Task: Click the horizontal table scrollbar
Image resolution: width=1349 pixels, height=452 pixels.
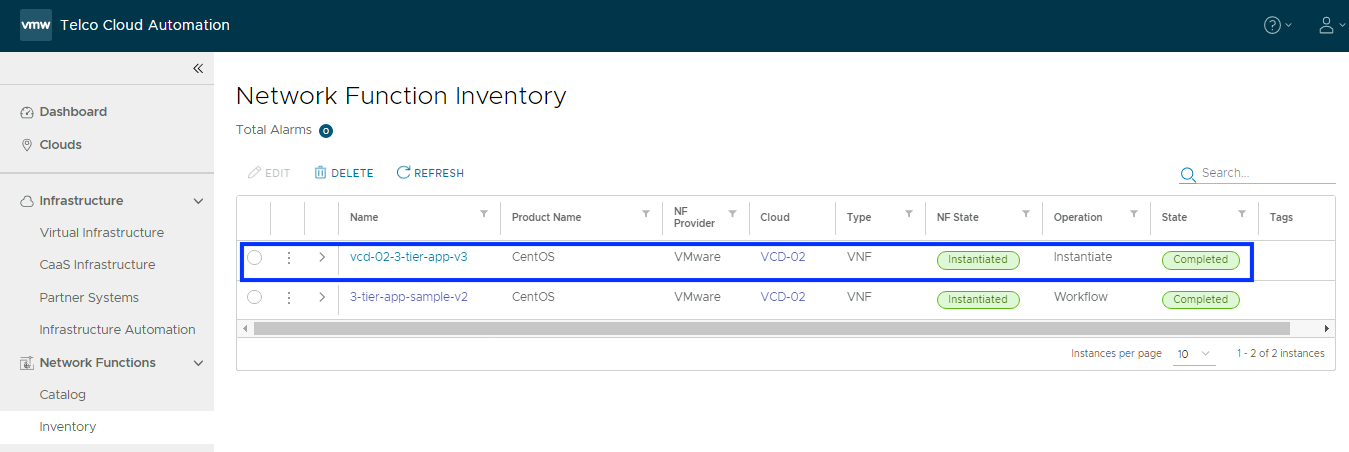Action: pos(770,328)
